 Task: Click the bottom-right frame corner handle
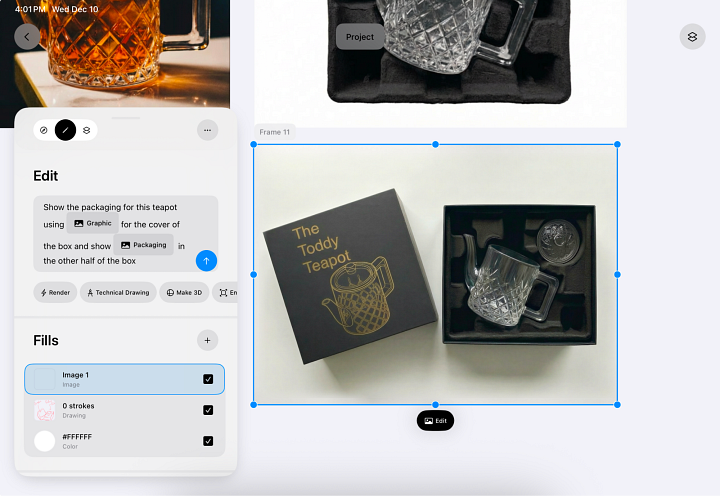click(617, 405)
